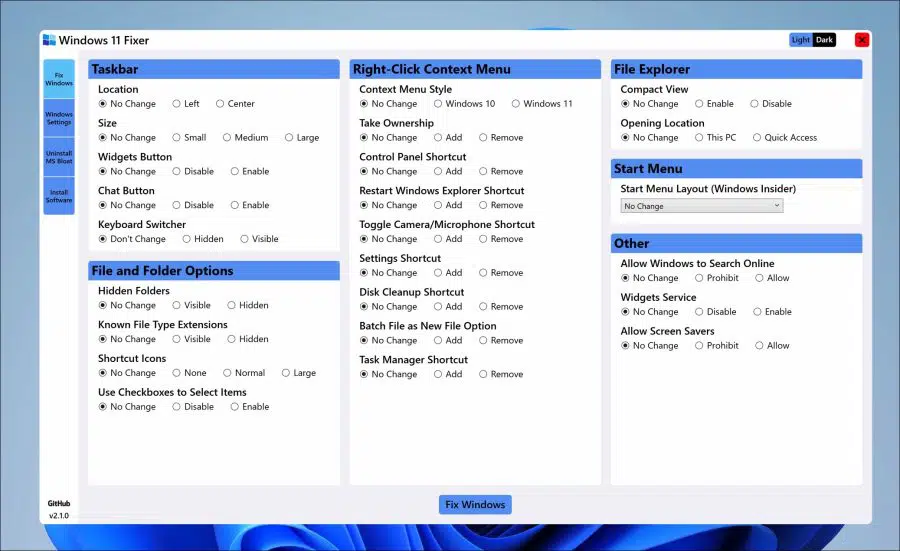Switch to Light theme
This screenshot has height=551, width=900.
[x=801, y=40]
